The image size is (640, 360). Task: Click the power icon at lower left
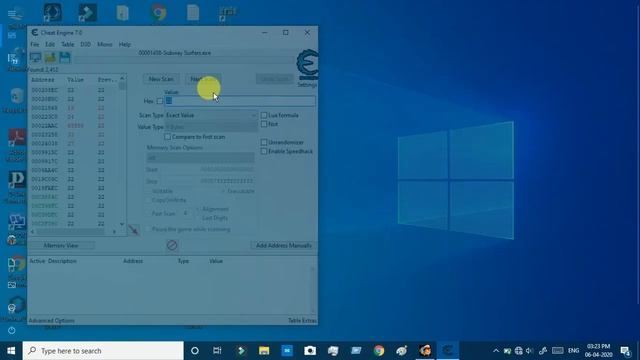point(11,330)
